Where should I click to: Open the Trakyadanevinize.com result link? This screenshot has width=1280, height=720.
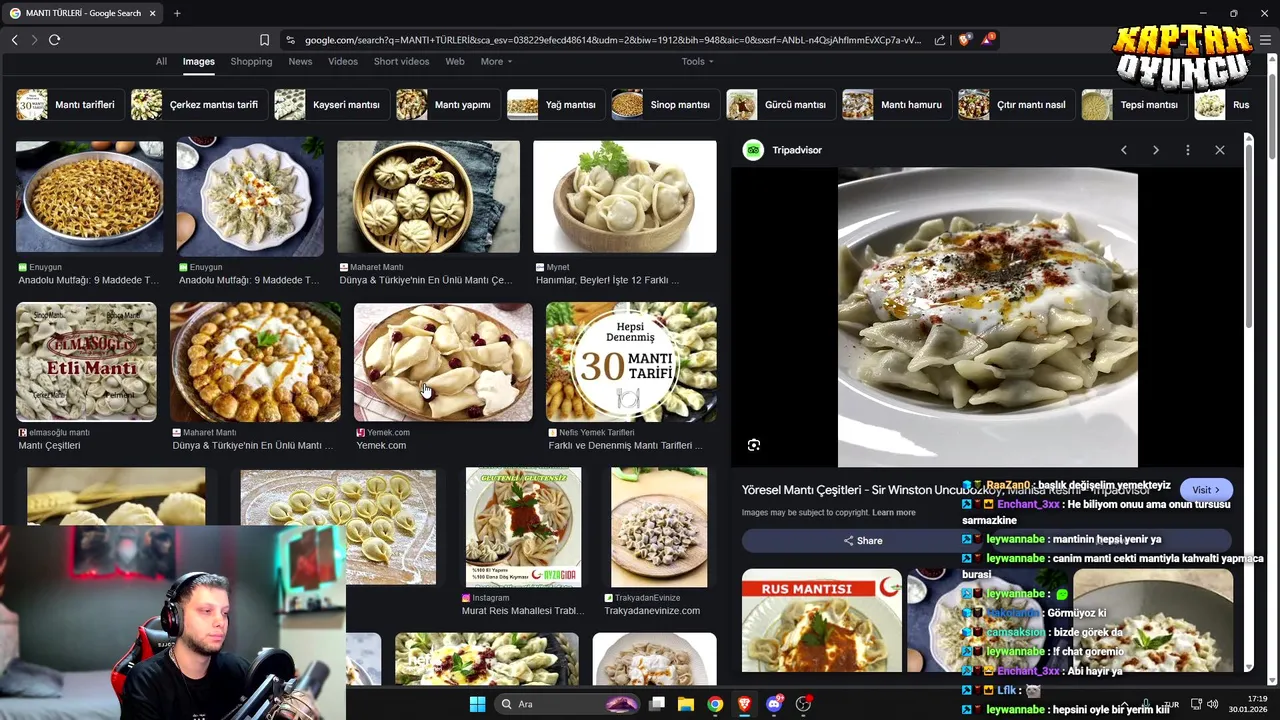tap(652, 611)
